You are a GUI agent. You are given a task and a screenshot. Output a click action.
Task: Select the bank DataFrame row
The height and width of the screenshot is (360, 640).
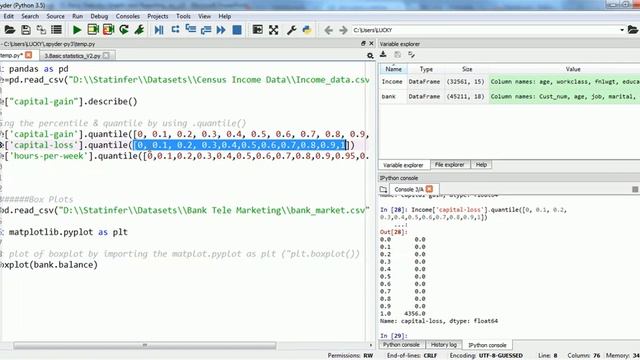509,96
